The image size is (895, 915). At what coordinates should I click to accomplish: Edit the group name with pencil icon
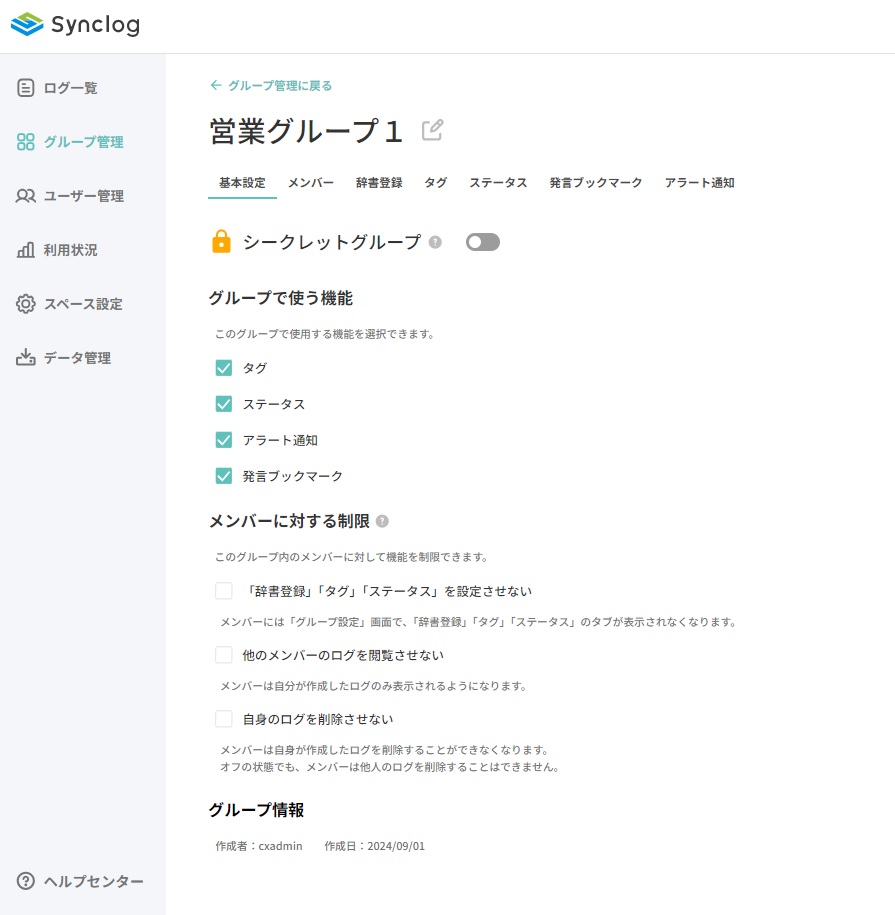433,130
